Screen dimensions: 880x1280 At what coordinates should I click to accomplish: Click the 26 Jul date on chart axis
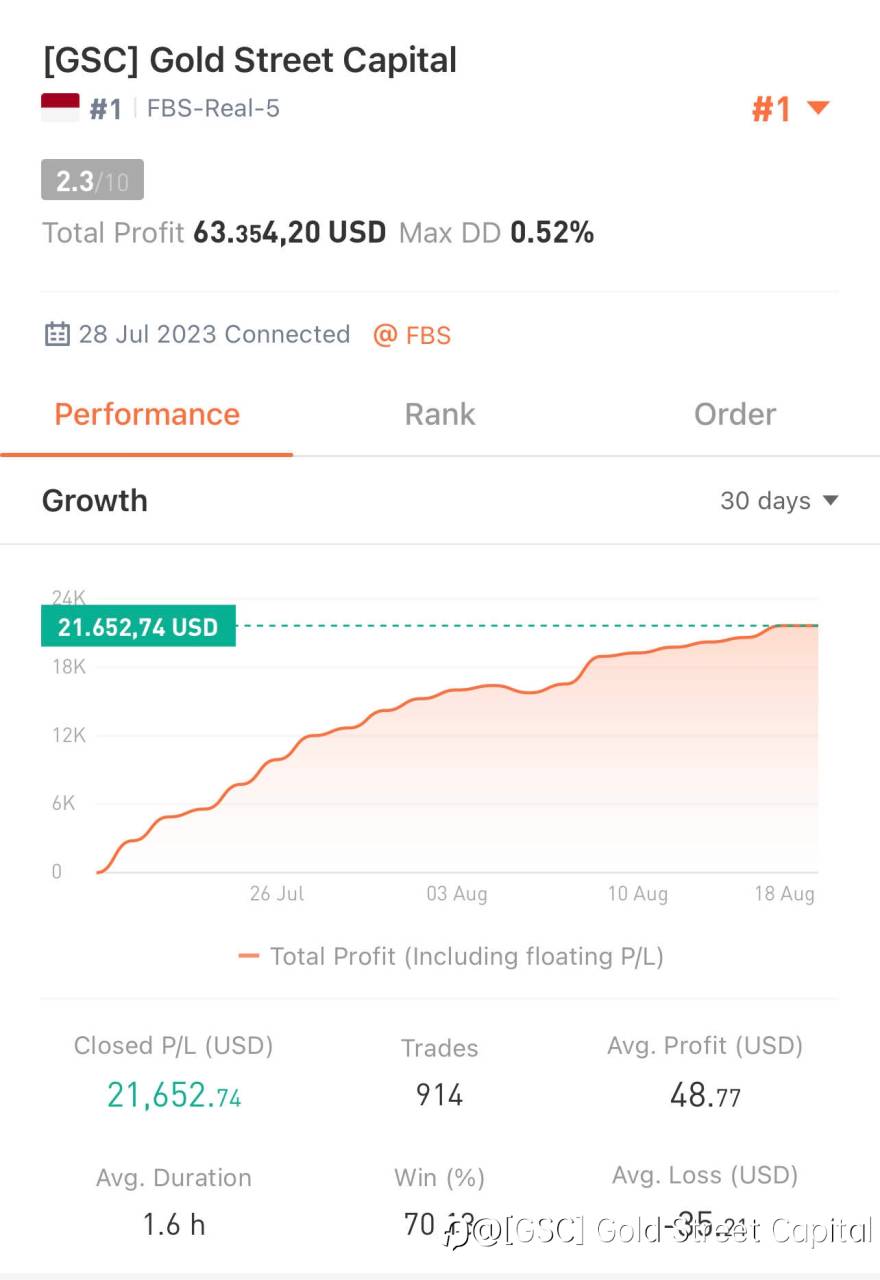pyautogui.click(x=277, y=893)
